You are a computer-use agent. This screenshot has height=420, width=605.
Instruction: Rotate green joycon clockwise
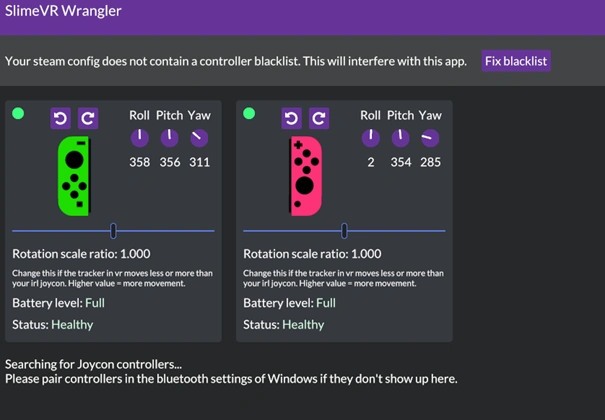88,119
